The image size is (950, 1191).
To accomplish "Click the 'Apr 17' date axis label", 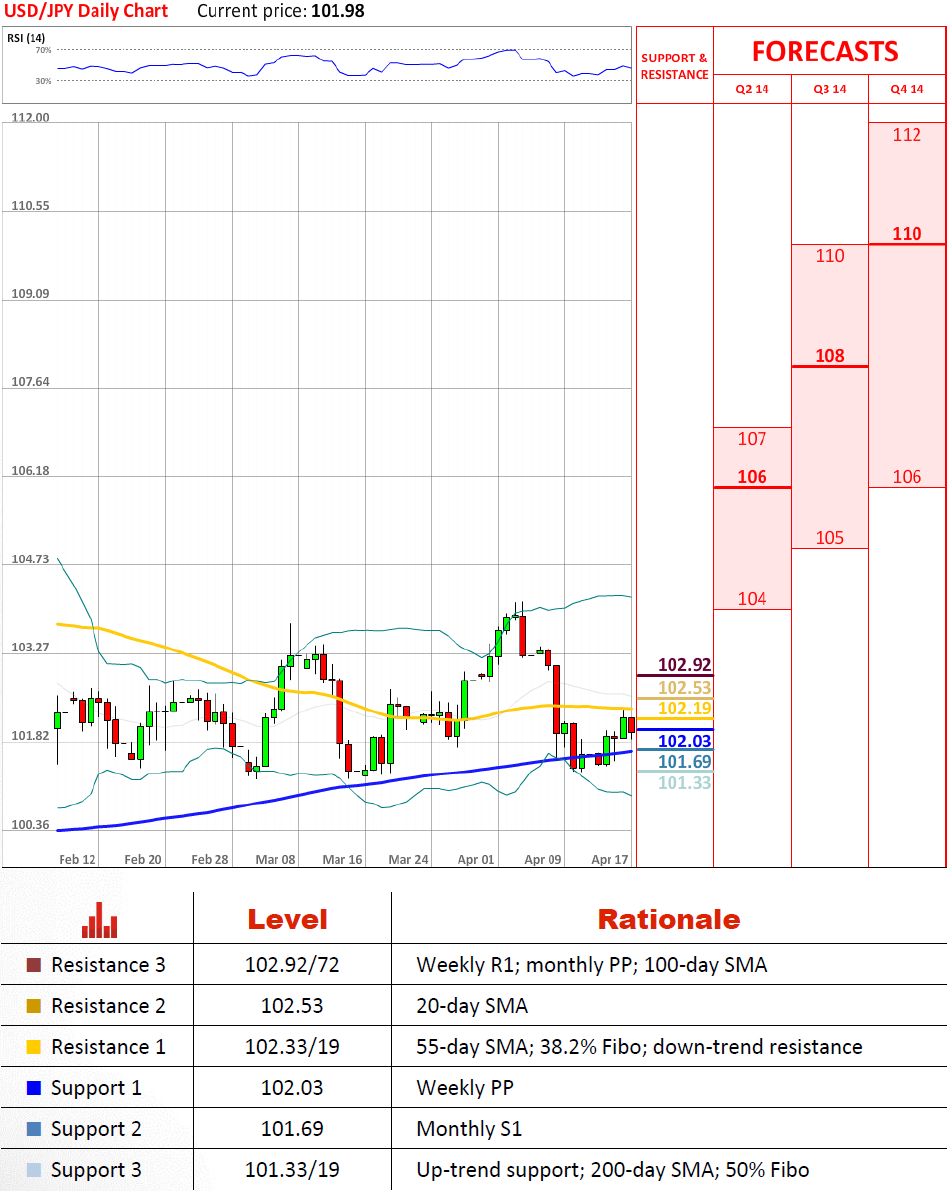I will click(x=610, y=859).
